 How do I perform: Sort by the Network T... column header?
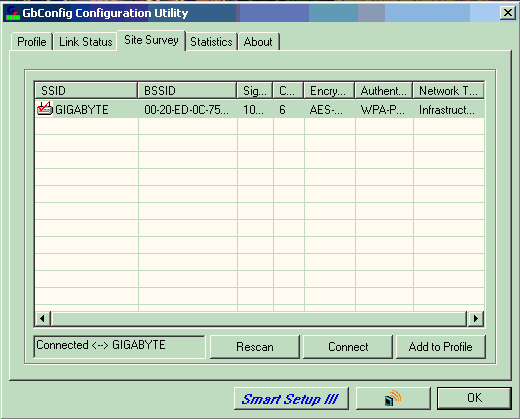click(449, 90)
